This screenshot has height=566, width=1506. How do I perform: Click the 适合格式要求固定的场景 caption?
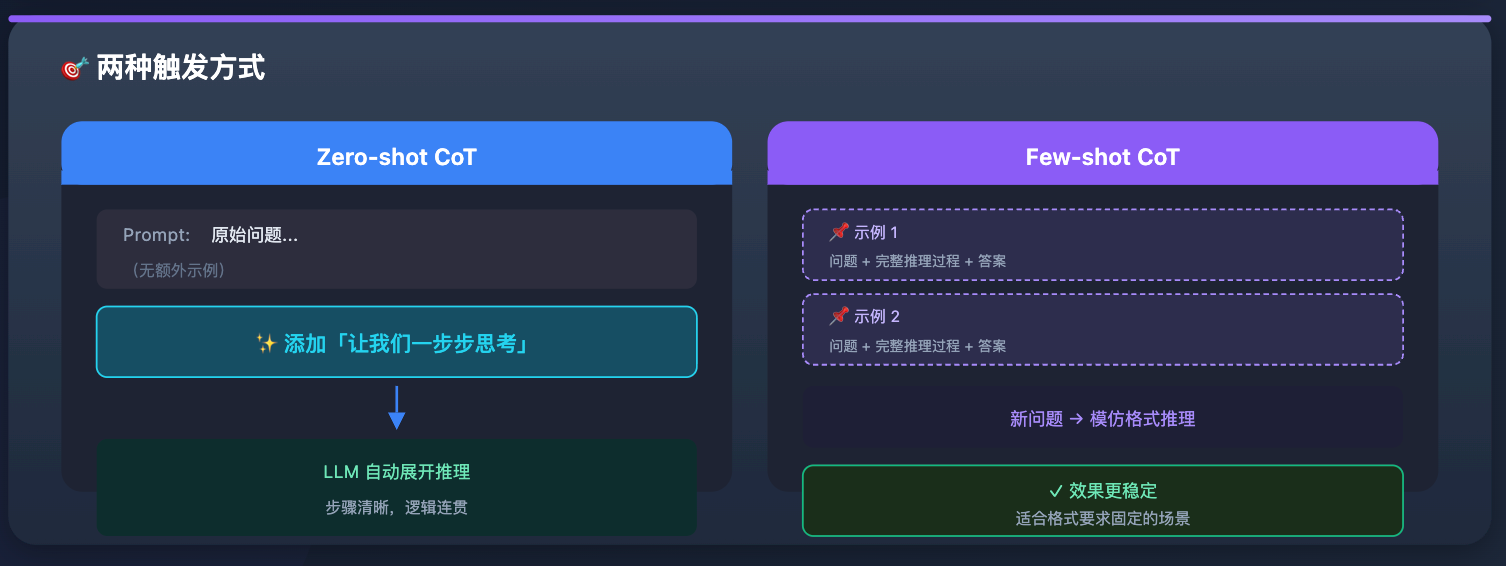[1102, 518]
